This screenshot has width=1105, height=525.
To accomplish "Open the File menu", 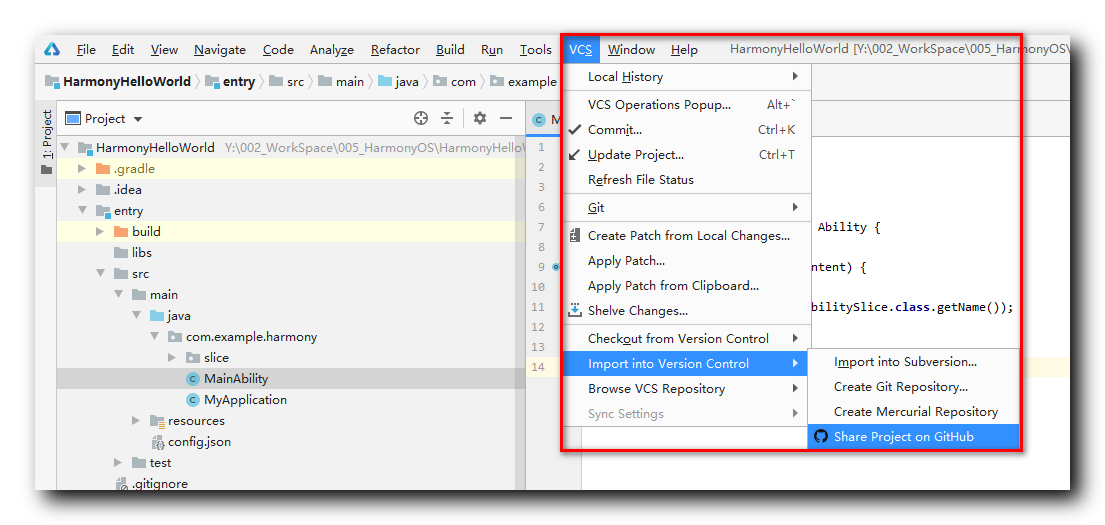I will coord(86,50).
